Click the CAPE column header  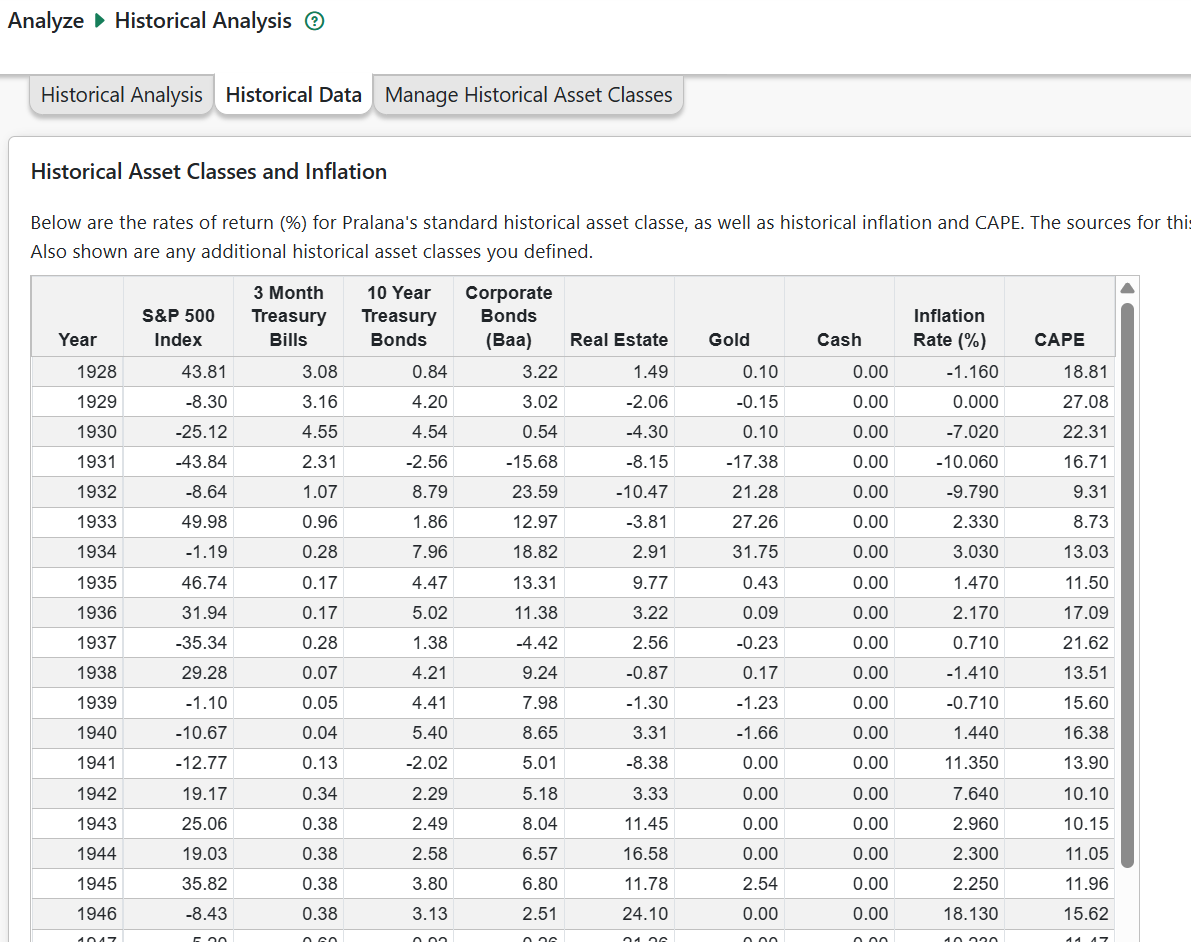[x=1059, y=339]
